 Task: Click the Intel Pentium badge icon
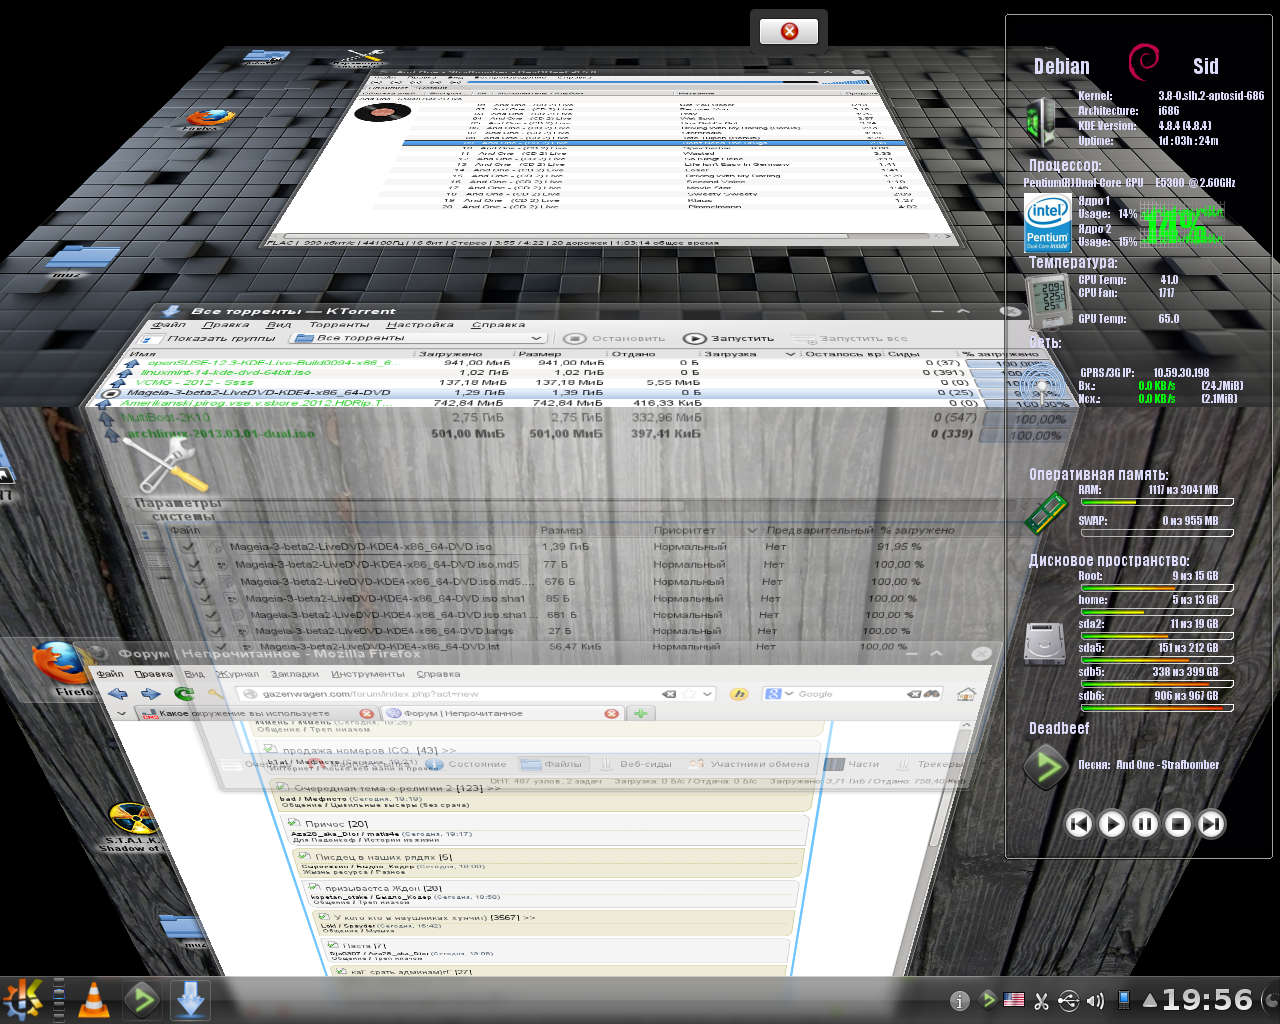(x=1047, y=223)
